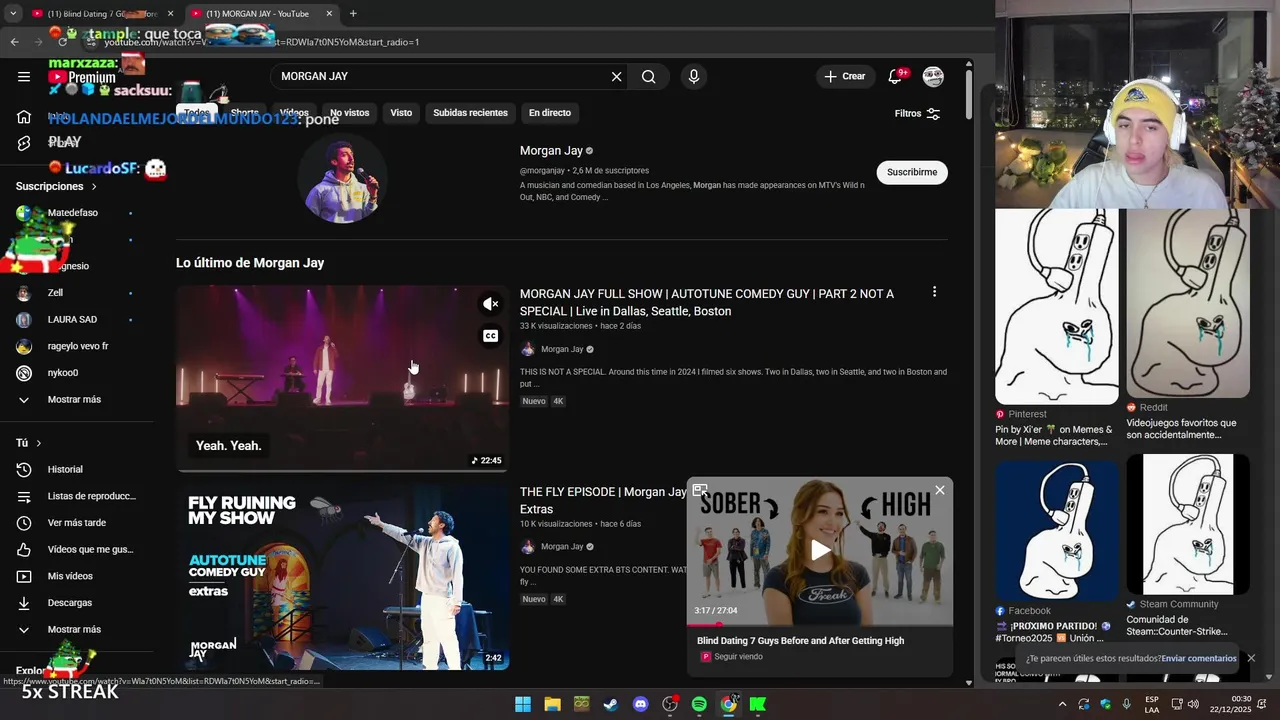Viewport: 1280px width, 720px height.
Task: Open File Explorer from the taskbar
Action: click(x=552, y=704)
